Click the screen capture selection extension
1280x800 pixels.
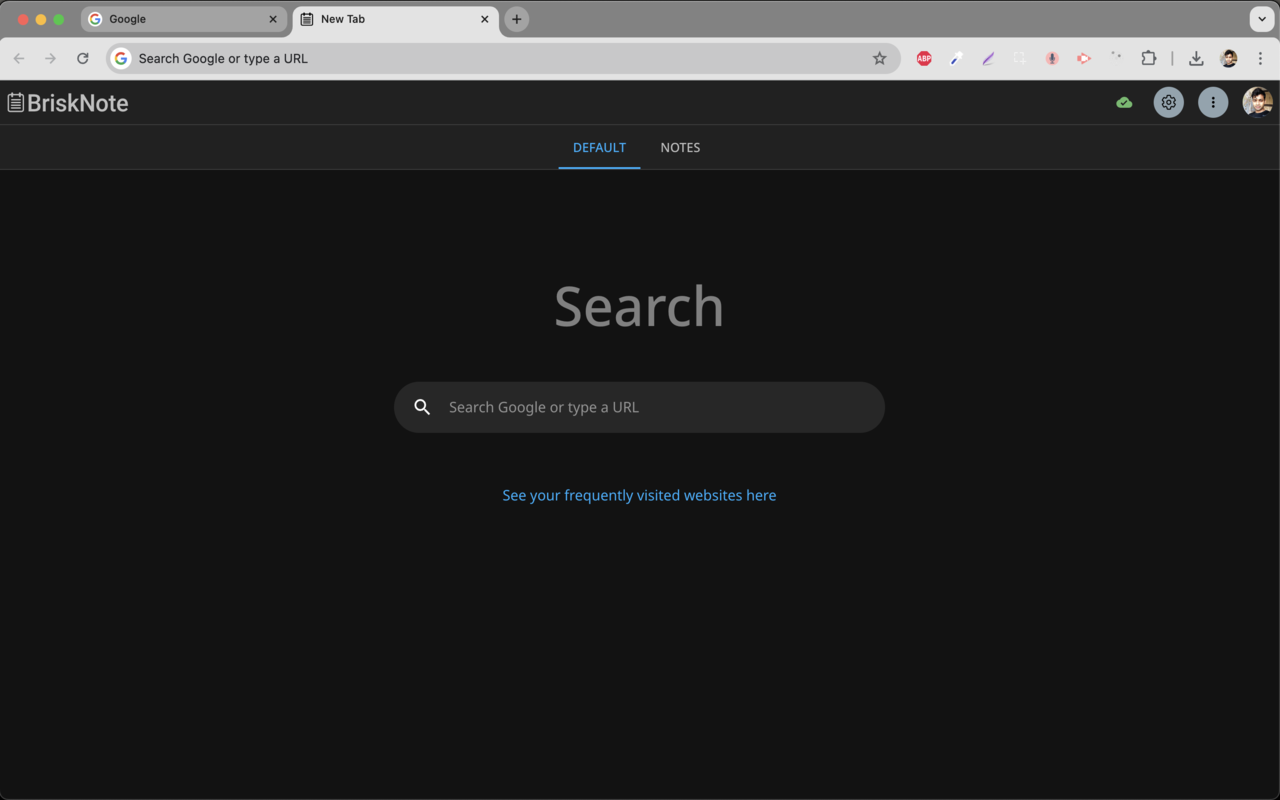pos(1020,58)
